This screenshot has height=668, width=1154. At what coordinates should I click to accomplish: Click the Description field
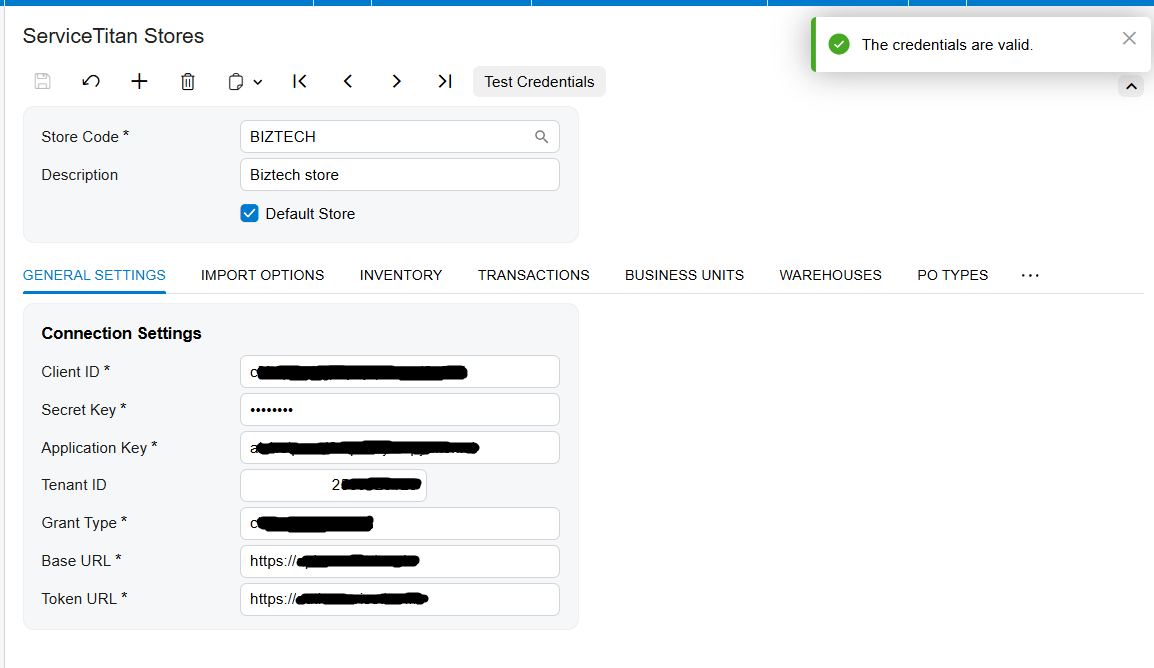click(x=400, y=175)
